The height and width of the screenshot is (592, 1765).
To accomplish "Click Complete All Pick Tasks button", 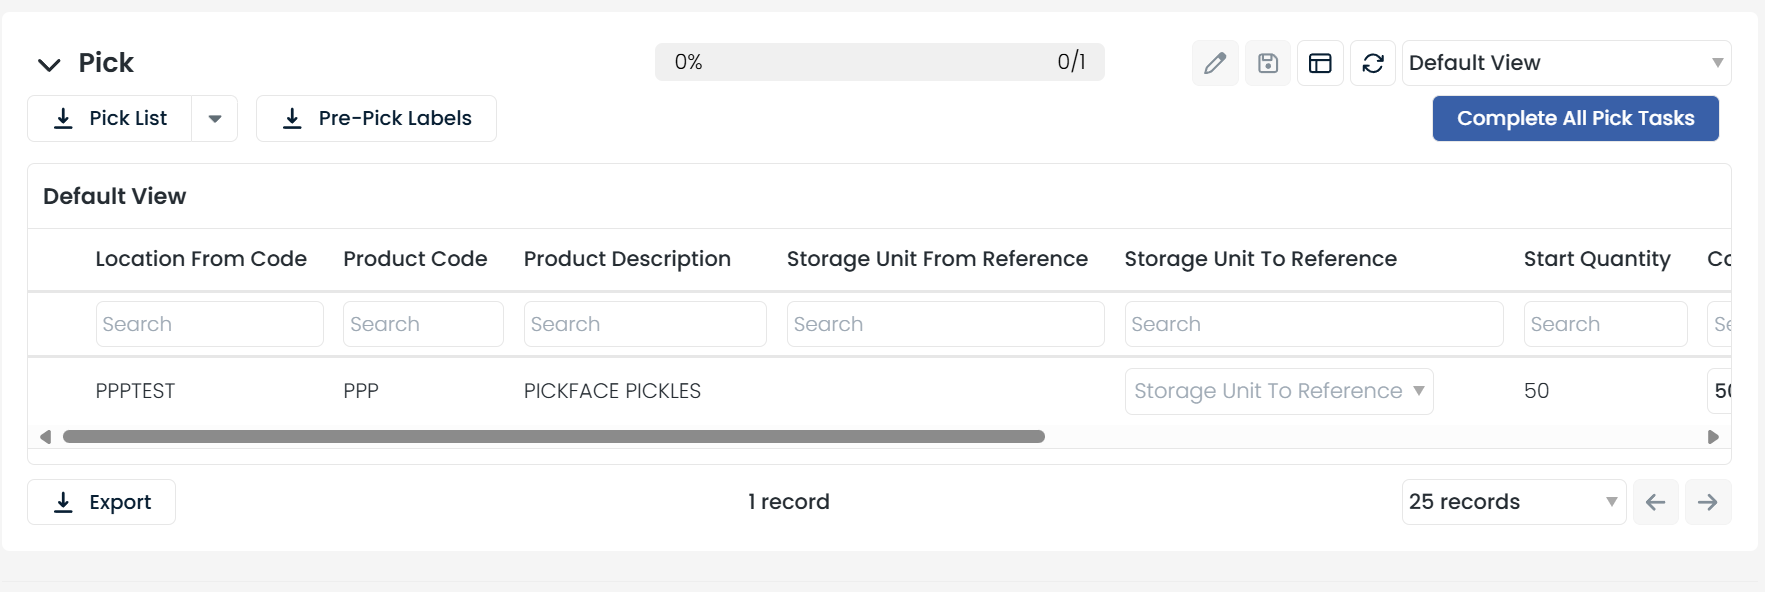I will (x=1575, y=118).
